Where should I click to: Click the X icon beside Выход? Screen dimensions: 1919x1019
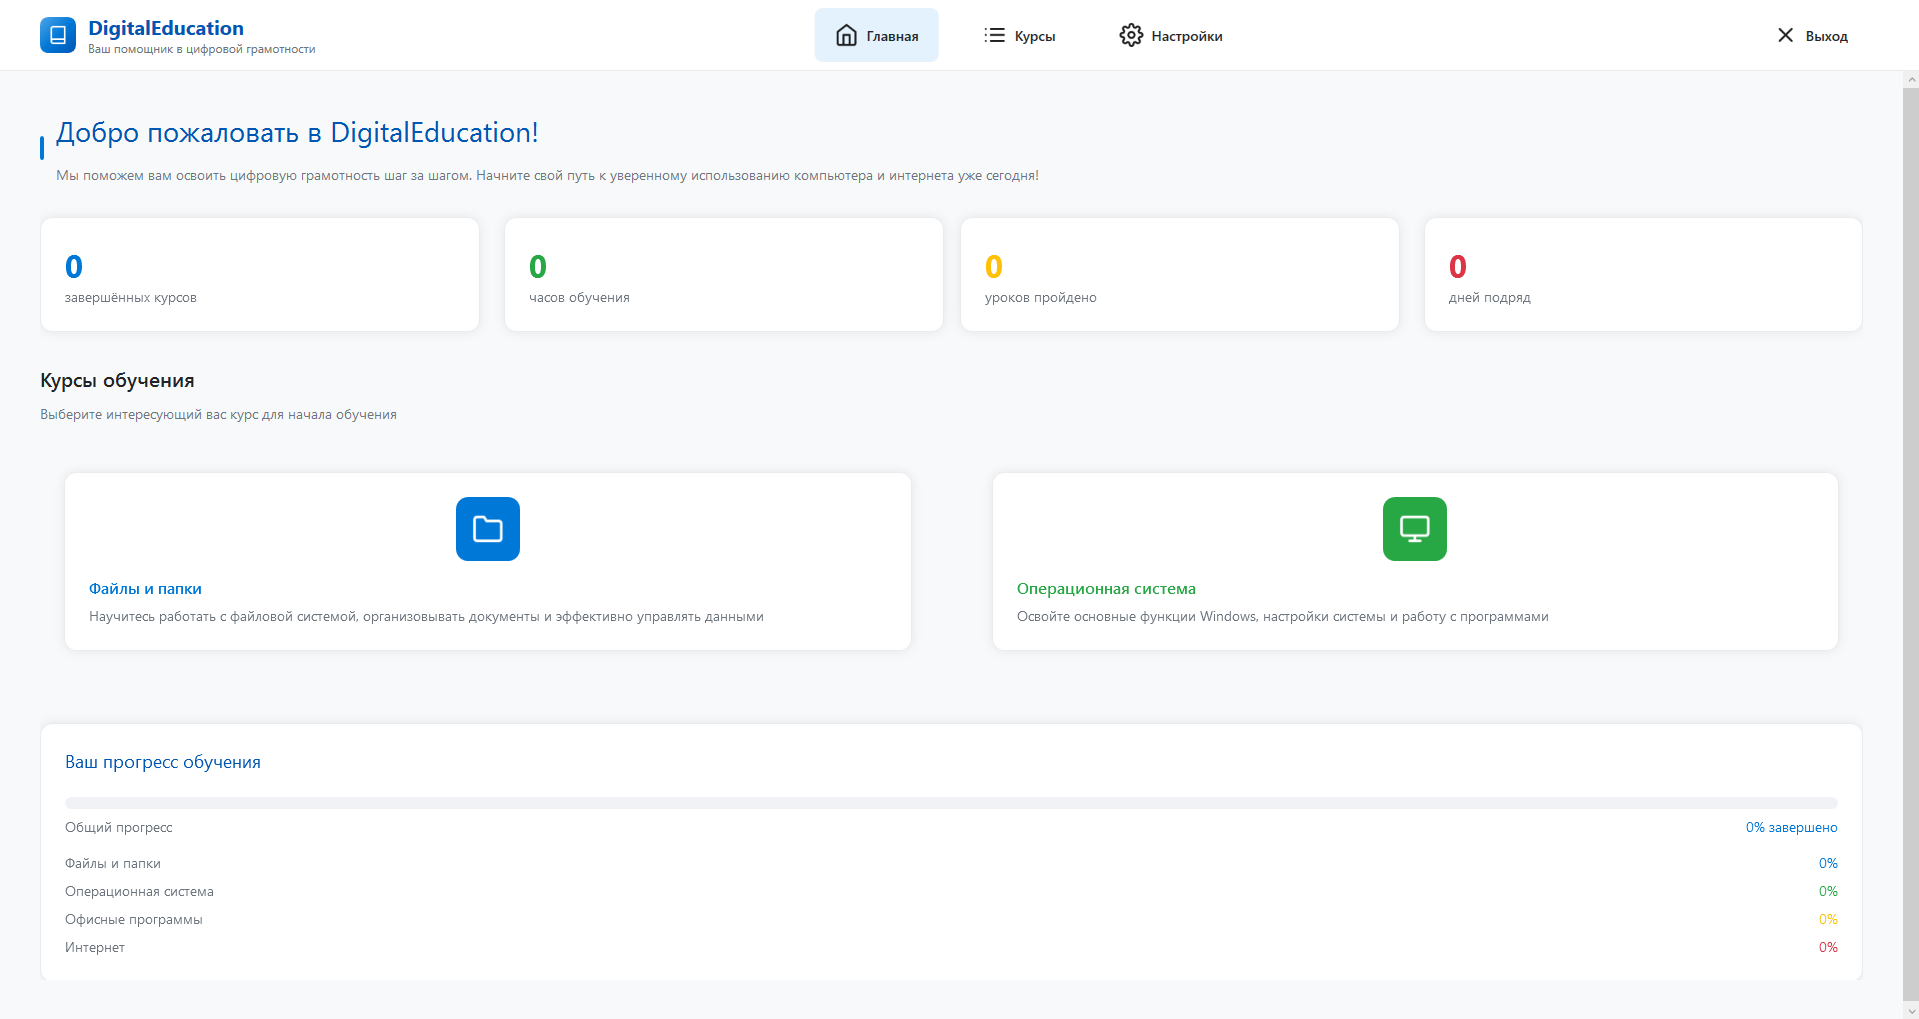pyautogui.click(x=1785, y=36)
